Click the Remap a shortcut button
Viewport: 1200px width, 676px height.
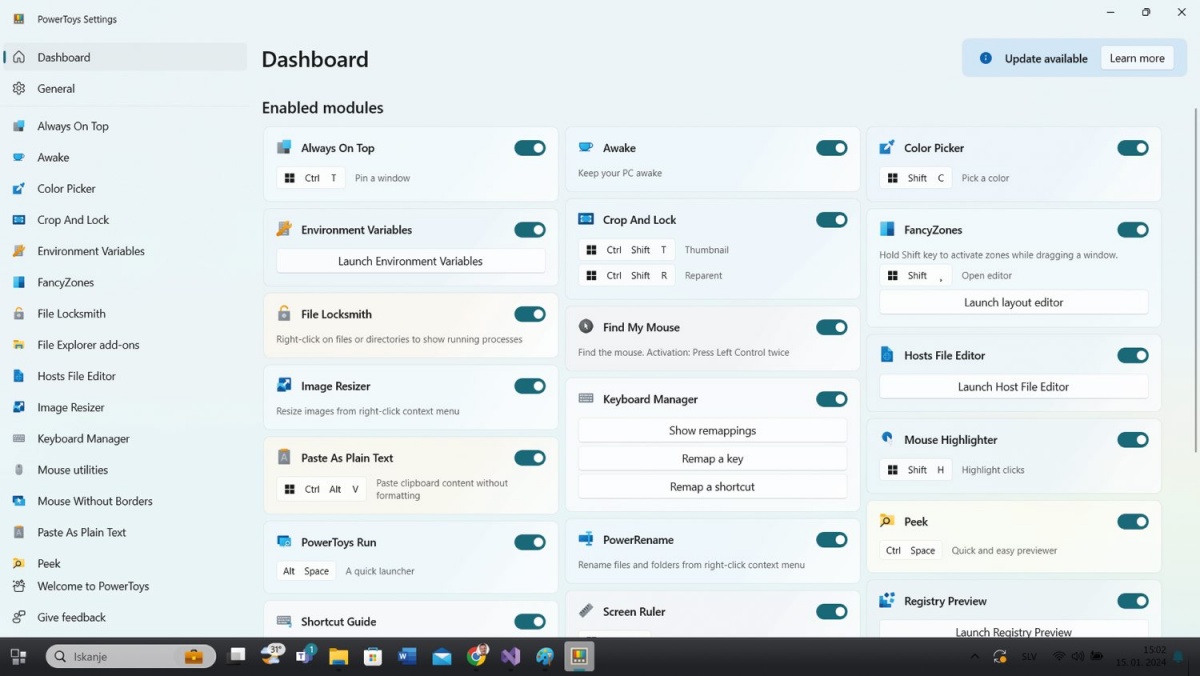(713, 486)
